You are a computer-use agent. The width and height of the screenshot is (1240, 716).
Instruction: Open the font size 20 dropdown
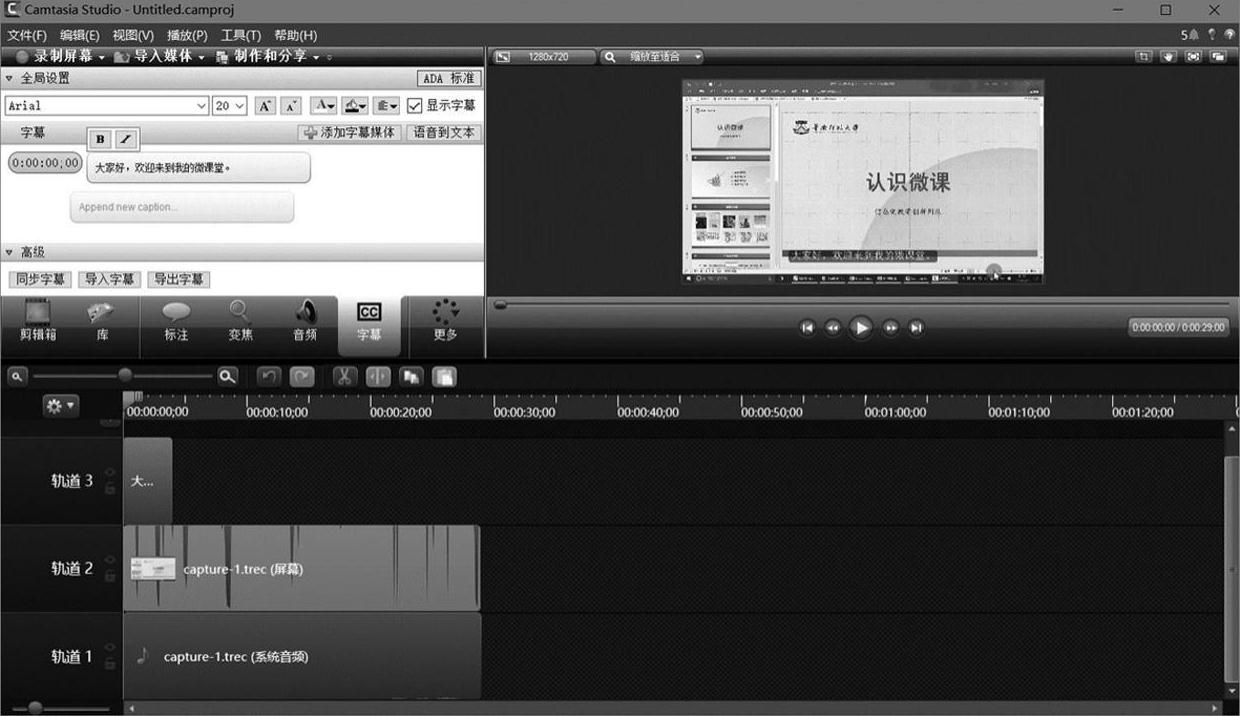point(240,106)
